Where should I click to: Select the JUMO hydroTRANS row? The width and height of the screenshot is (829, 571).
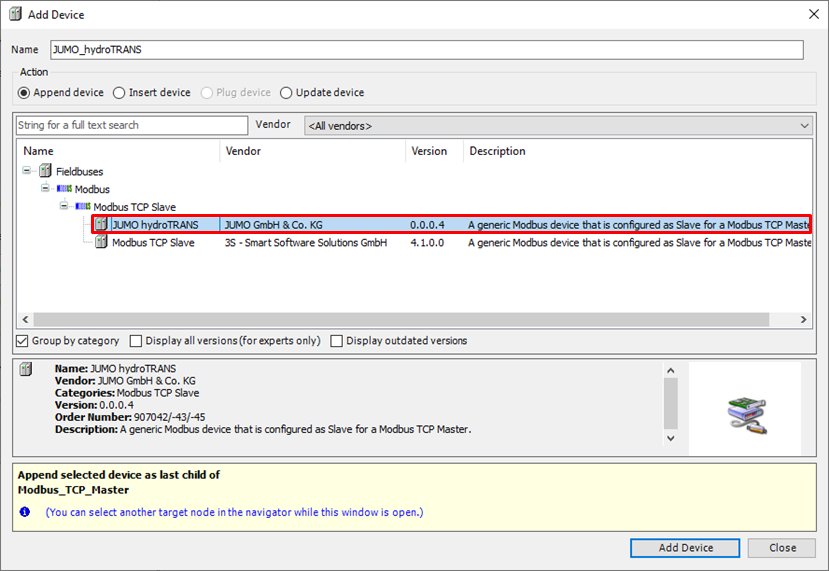(452, 225)
